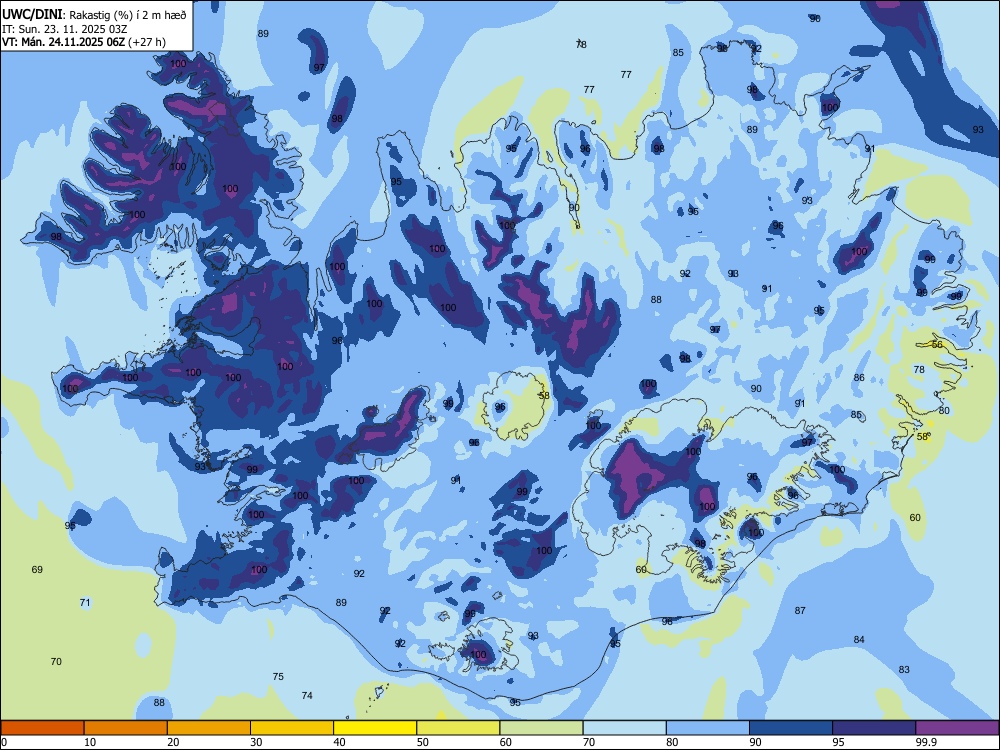Click the pale yellow 50–60 legend swatch
Image resolution: width=1000 pixels, height=750 pixels.
click(458, 728)
